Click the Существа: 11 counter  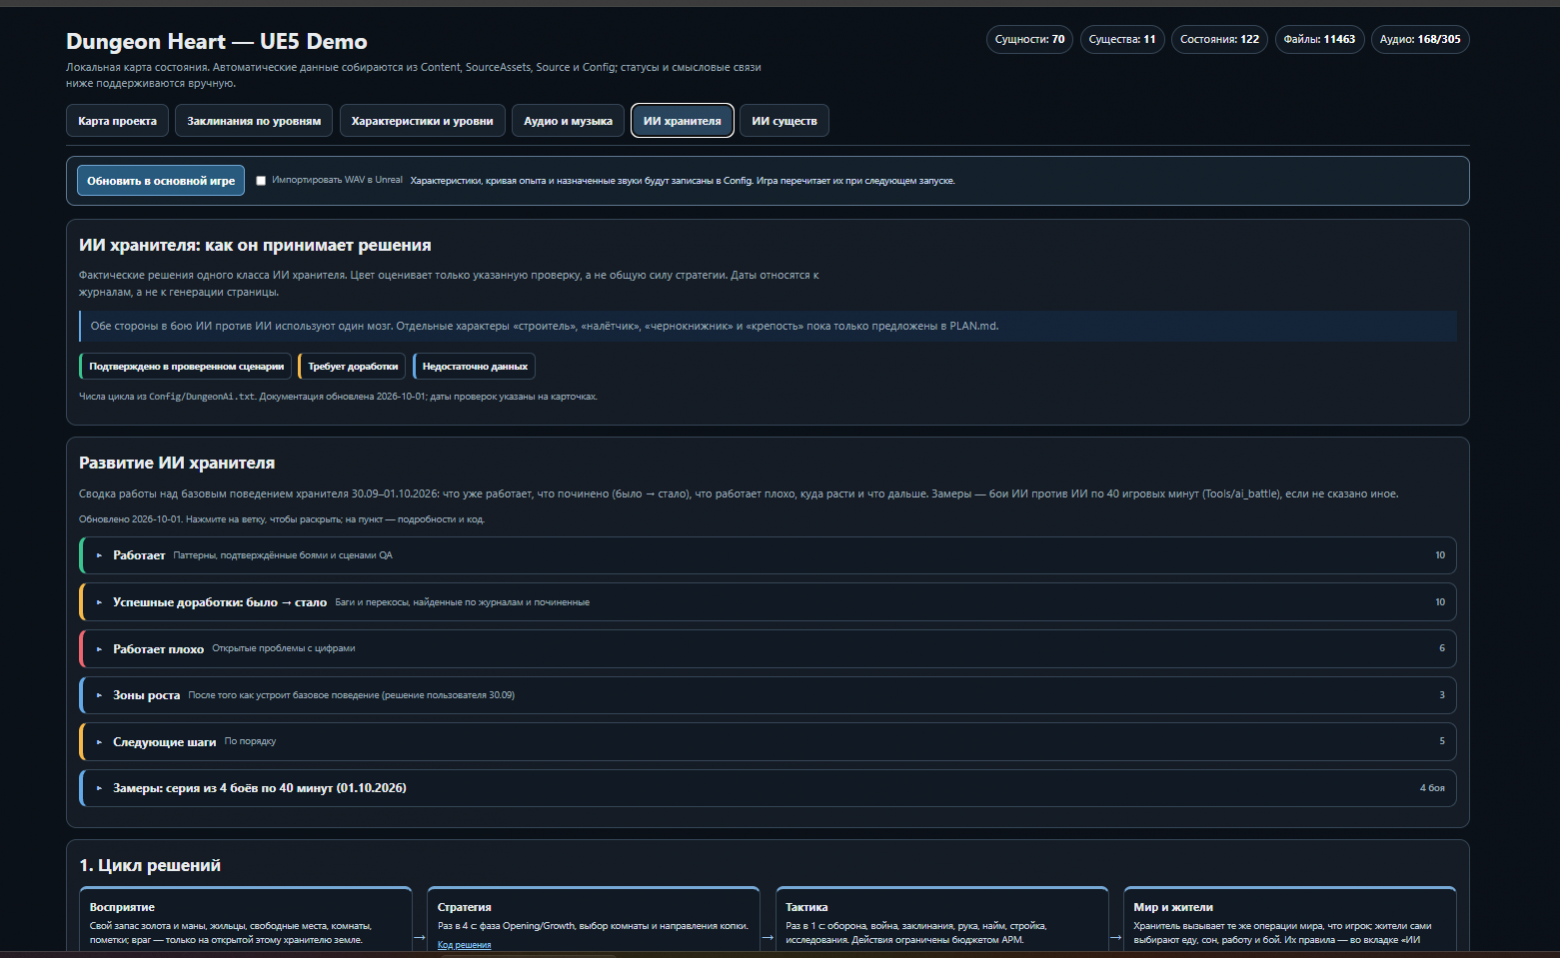click(x=1122, y=39)
